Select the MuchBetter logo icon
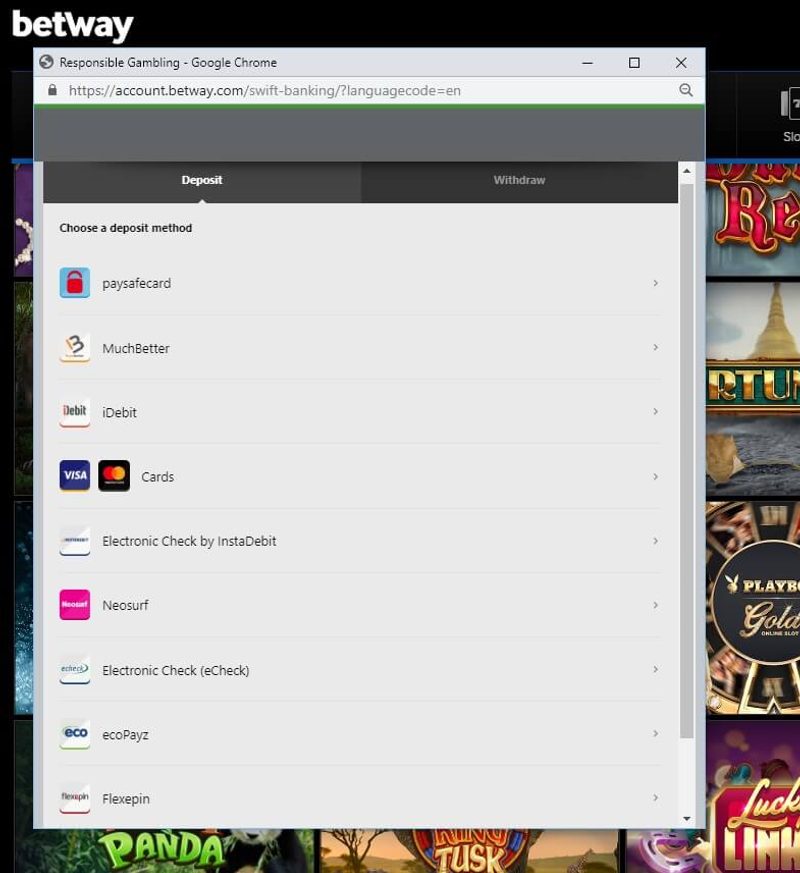 (75, 348)
